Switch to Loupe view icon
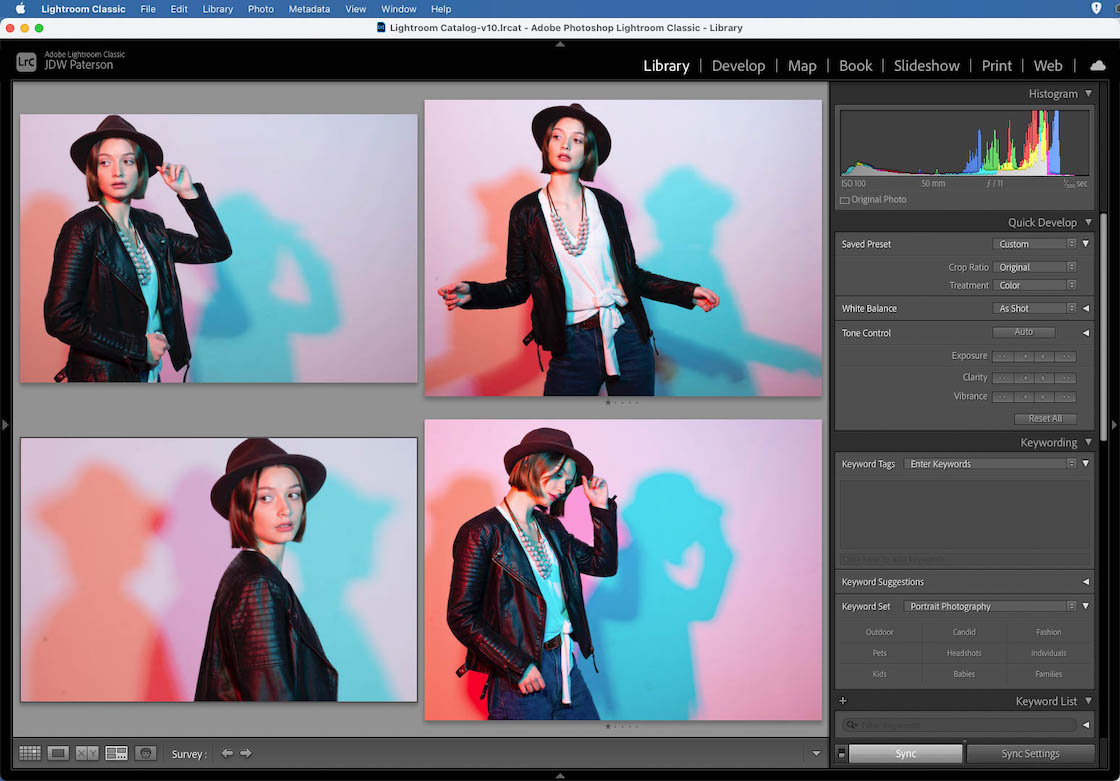 tap(57, 752)
